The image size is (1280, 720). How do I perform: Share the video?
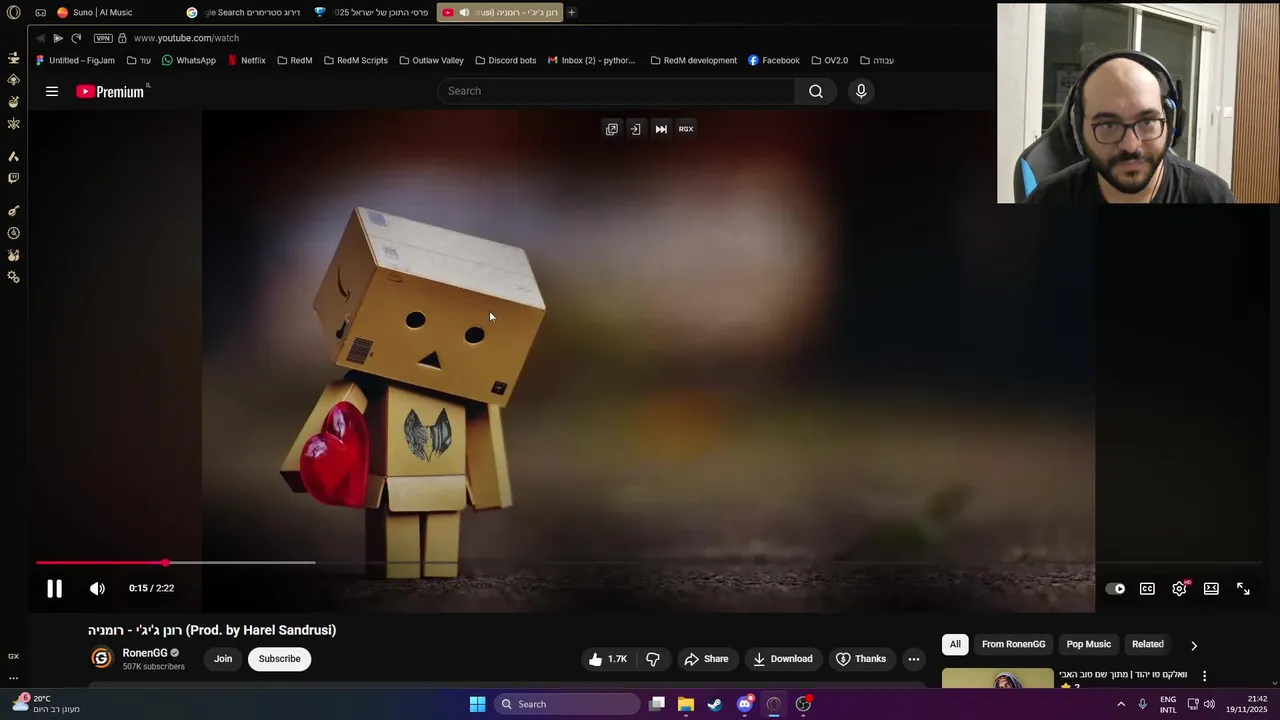point(706,659)
